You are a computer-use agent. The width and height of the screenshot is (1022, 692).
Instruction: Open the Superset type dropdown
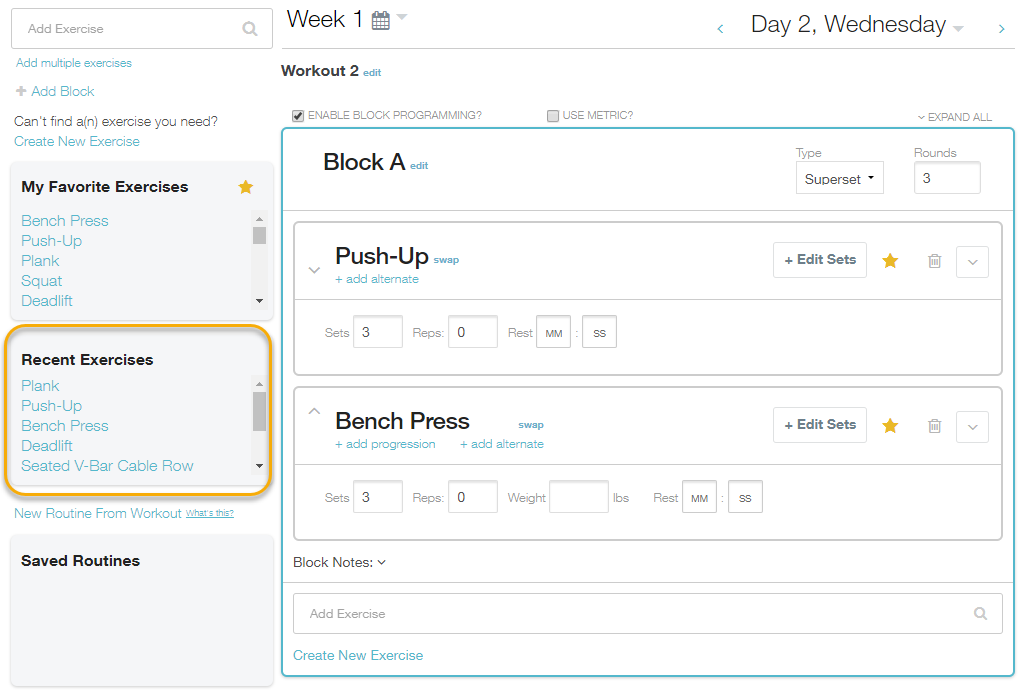pyautogui.click(x=839, y=179)
